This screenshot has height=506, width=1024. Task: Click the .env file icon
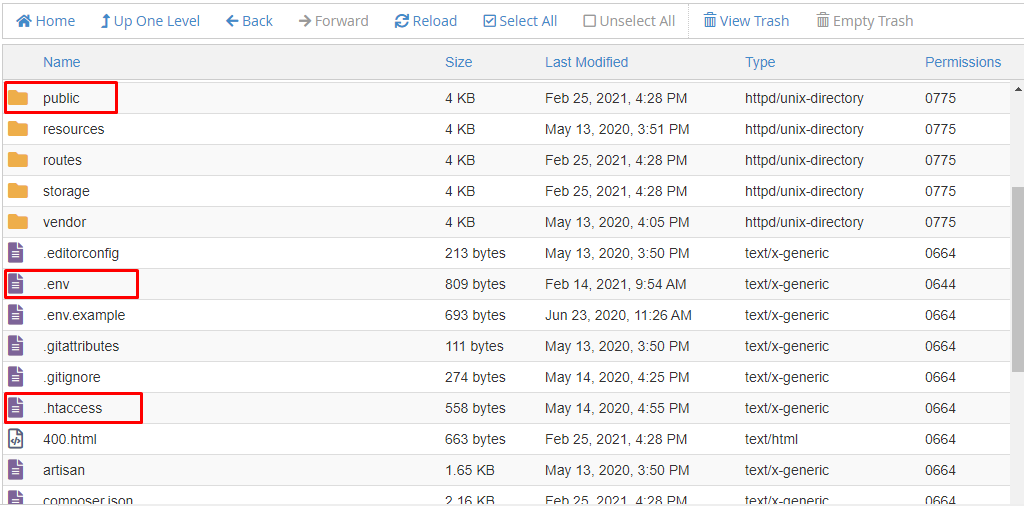pos(16,284)
